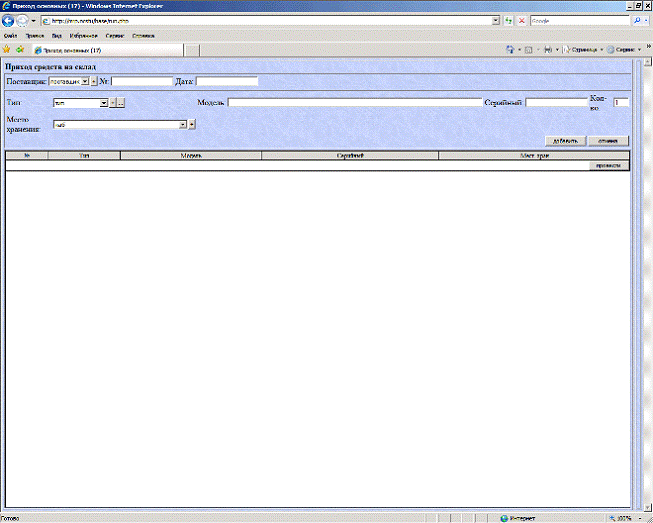Viewport: 653px width, 523px height.
Task: Click the plus button beside Место хранения
Action: (192, 125)
